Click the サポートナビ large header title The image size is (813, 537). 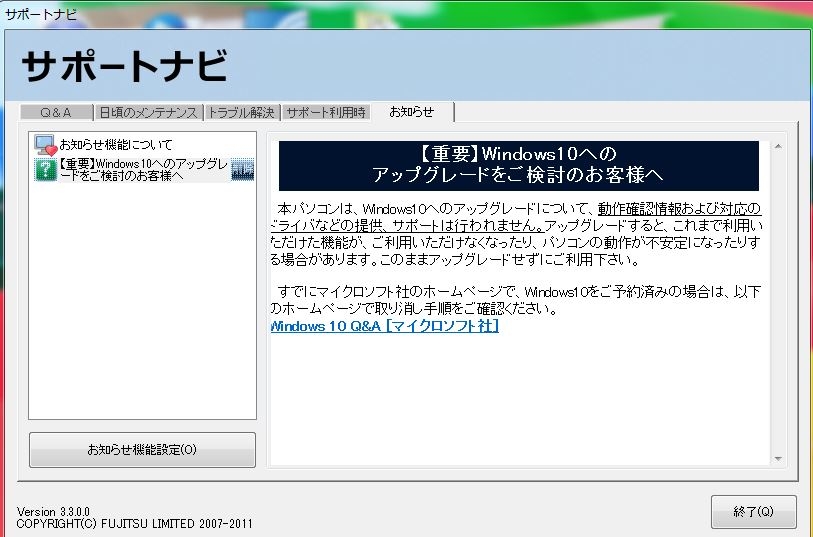(124, 66)
